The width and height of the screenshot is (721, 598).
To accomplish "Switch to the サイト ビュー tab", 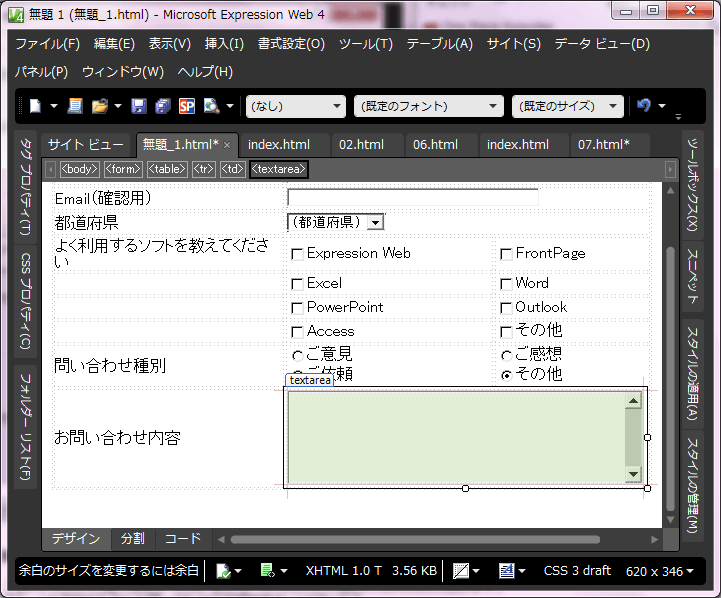I will point(86,145).
